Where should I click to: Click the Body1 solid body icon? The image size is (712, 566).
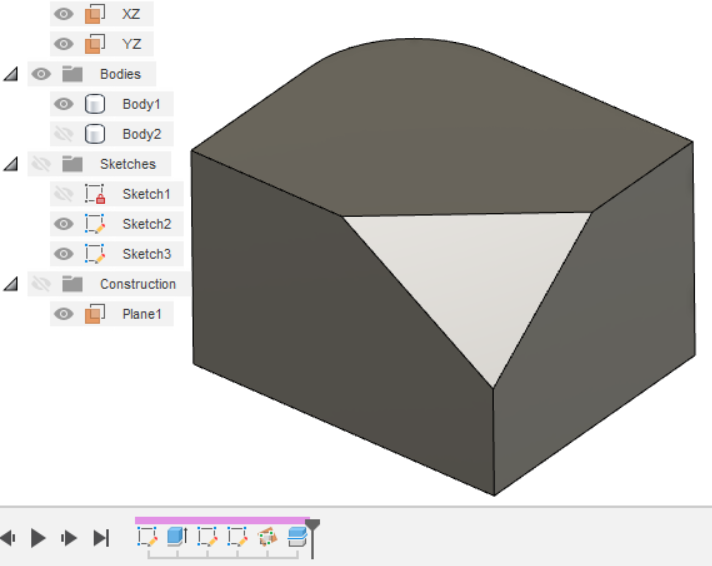[95, 104]
